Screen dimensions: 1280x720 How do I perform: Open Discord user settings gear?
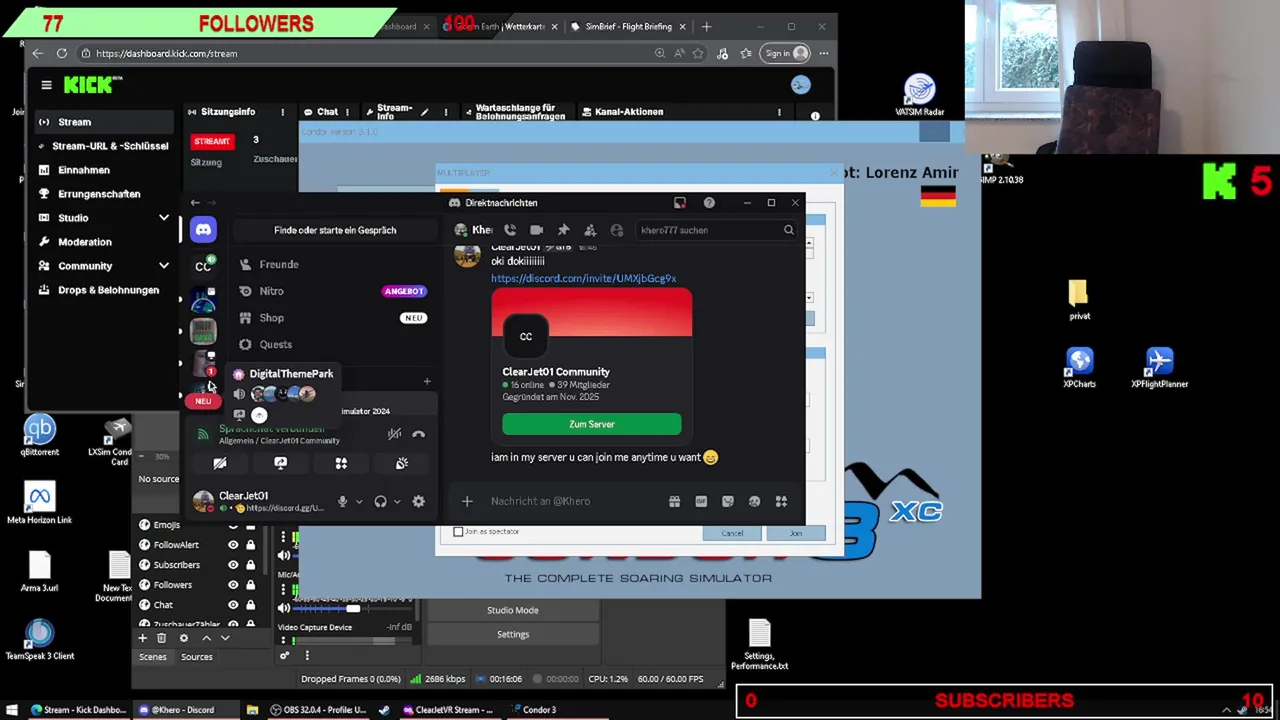coord(419,501)
